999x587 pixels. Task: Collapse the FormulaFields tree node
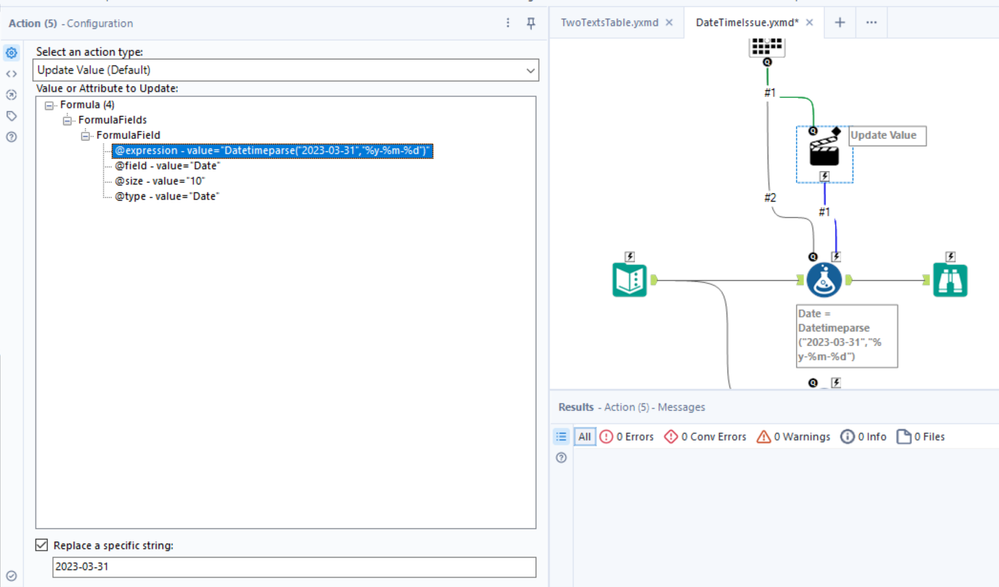click(67, 120)
